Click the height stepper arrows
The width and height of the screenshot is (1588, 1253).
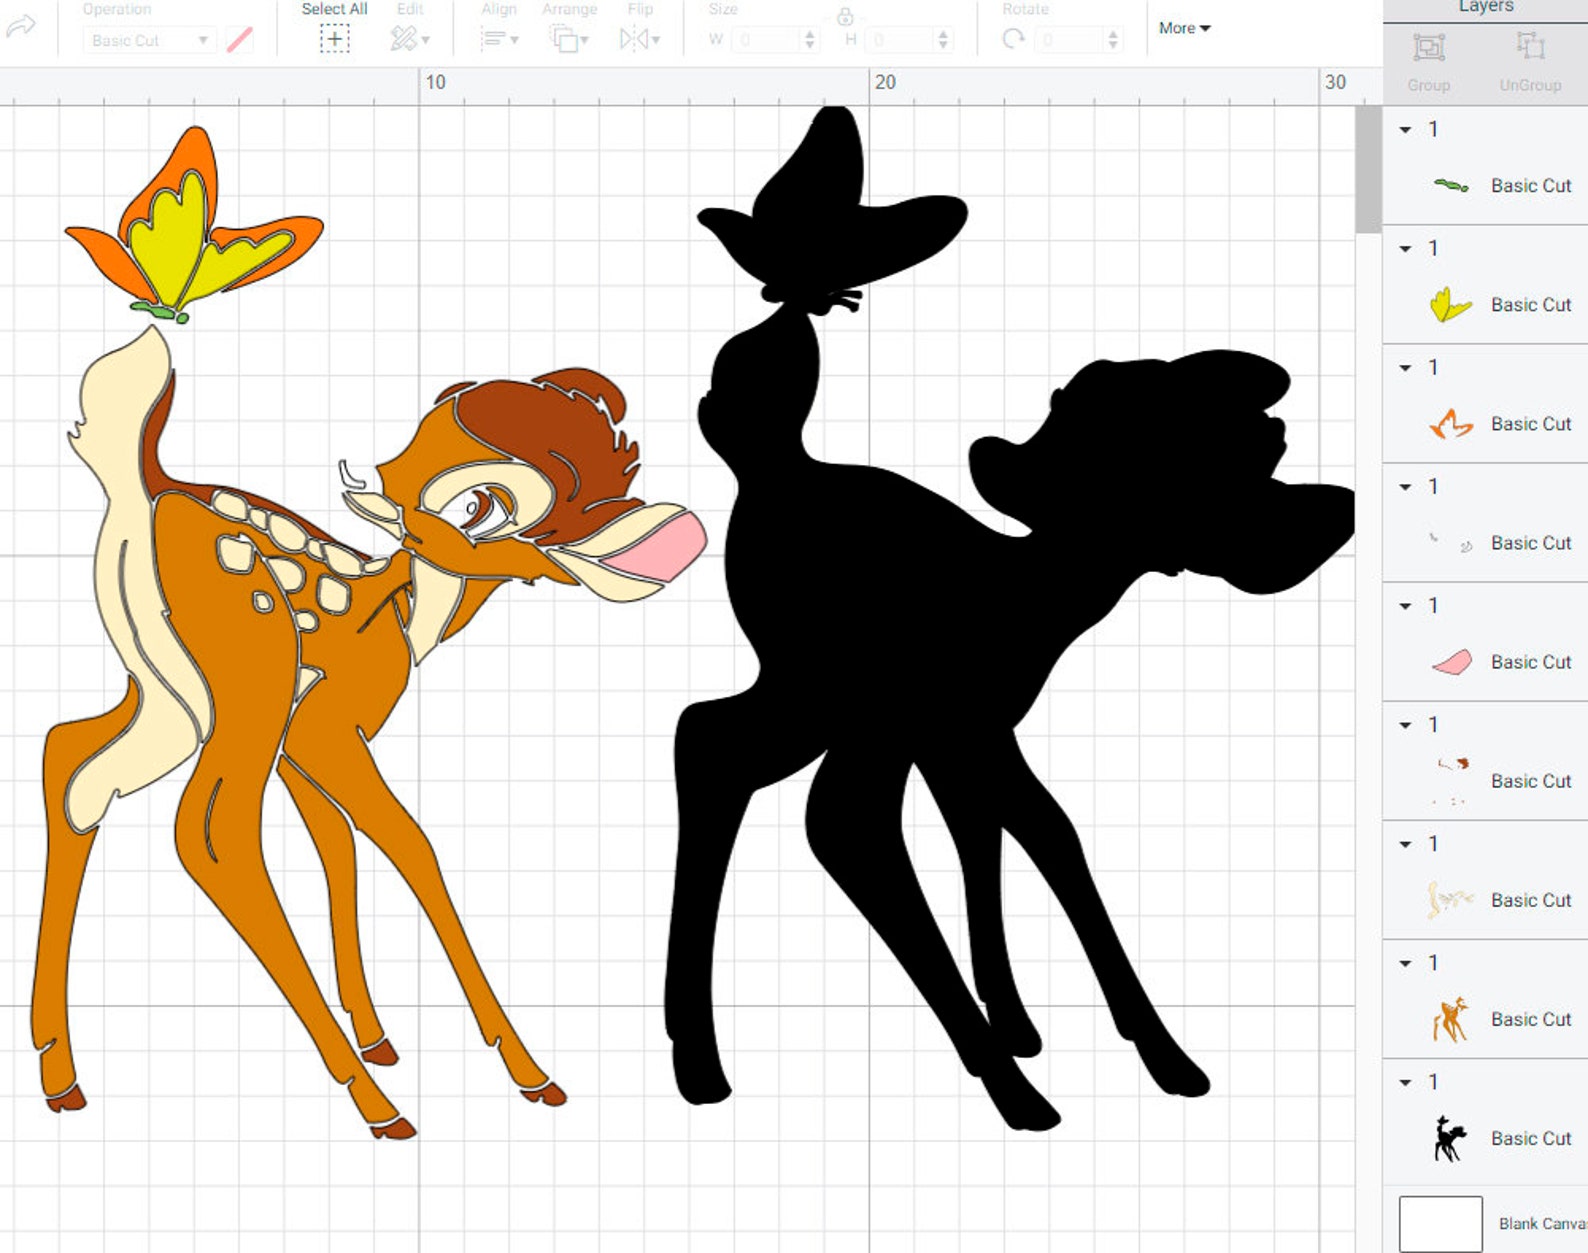click(943, 40)
